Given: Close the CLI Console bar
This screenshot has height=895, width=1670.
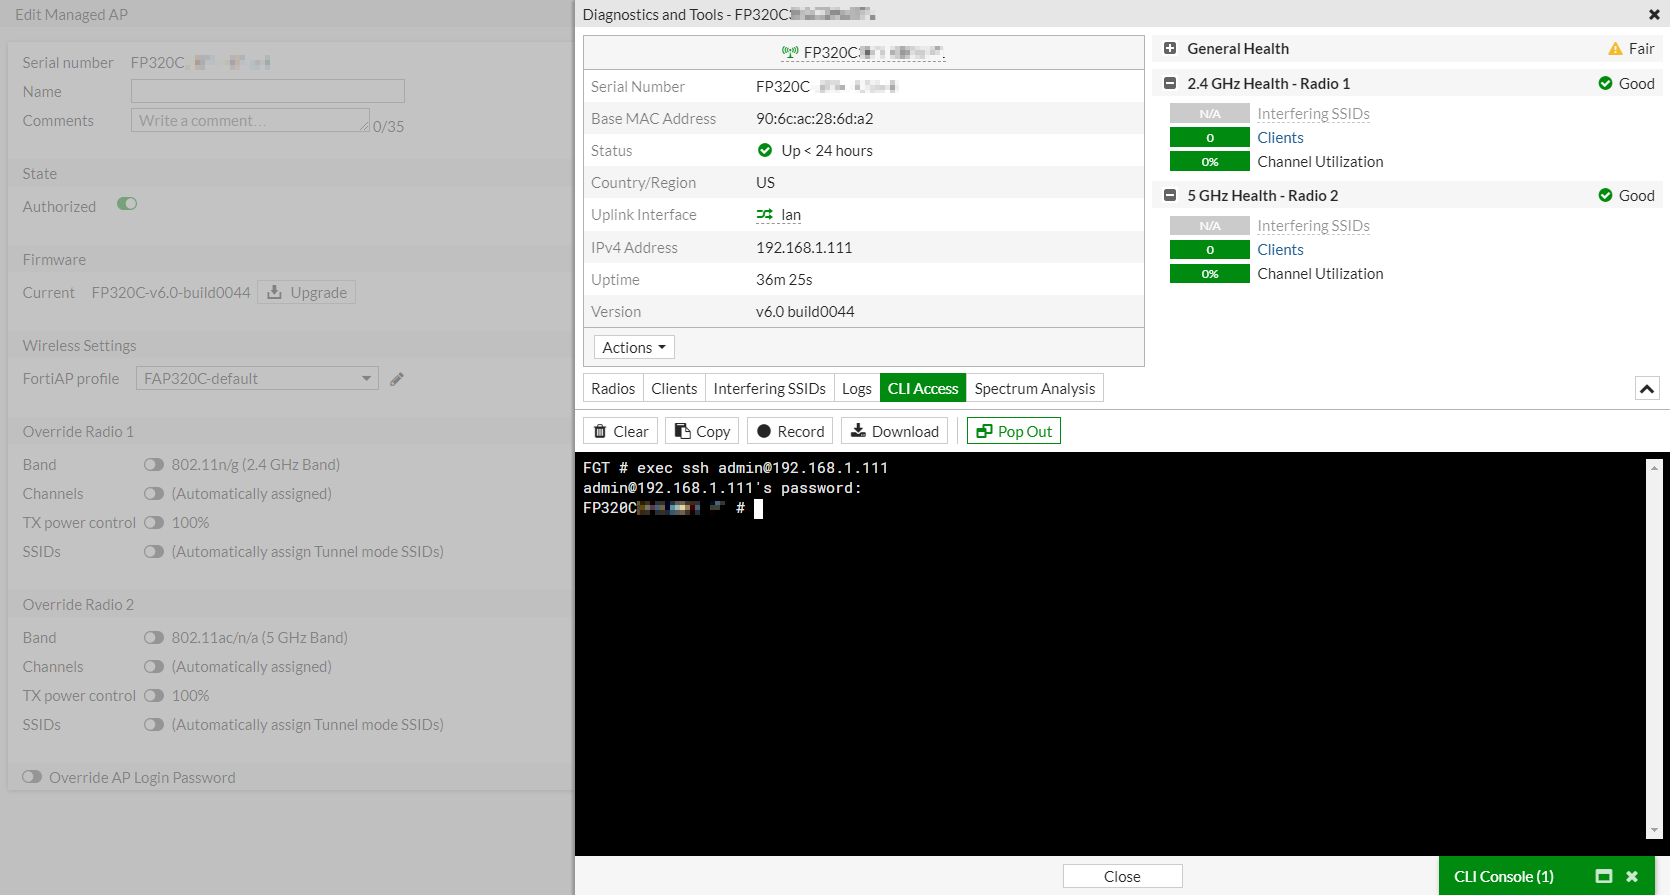Looking at the screenshot, I should [1632, 876].
